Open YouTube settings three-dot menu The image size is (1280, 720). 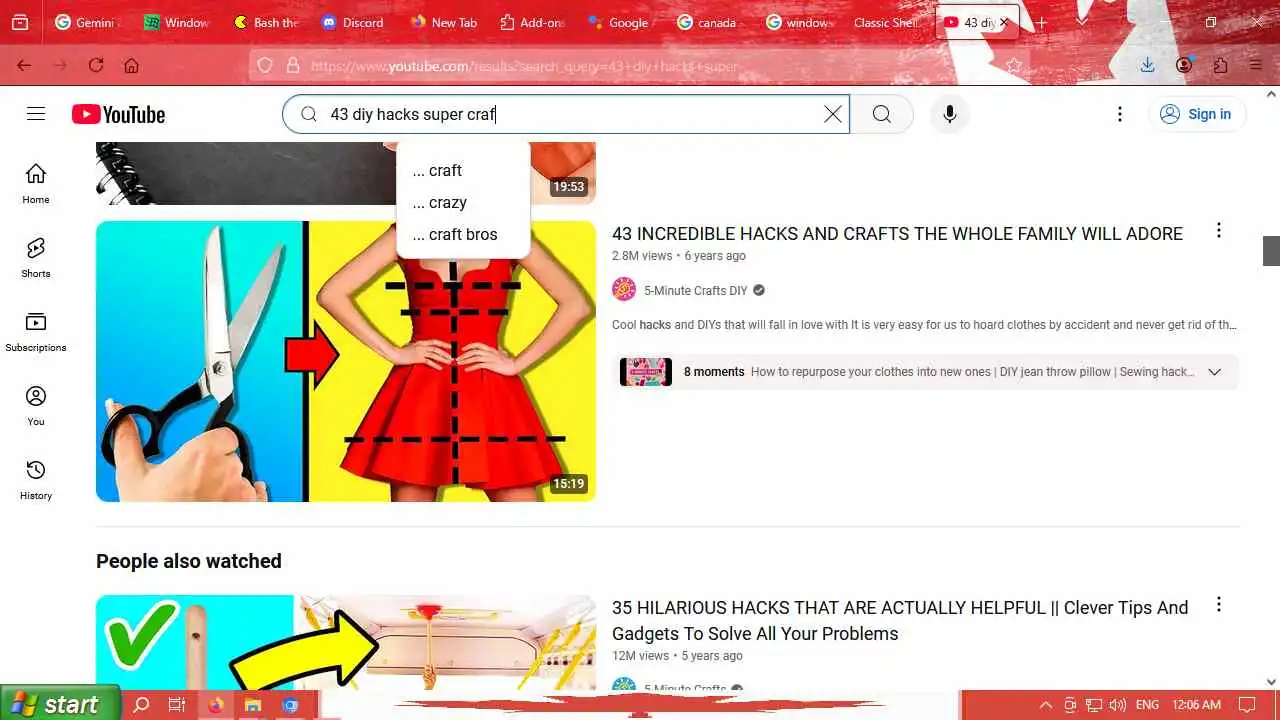(1120, 114)
